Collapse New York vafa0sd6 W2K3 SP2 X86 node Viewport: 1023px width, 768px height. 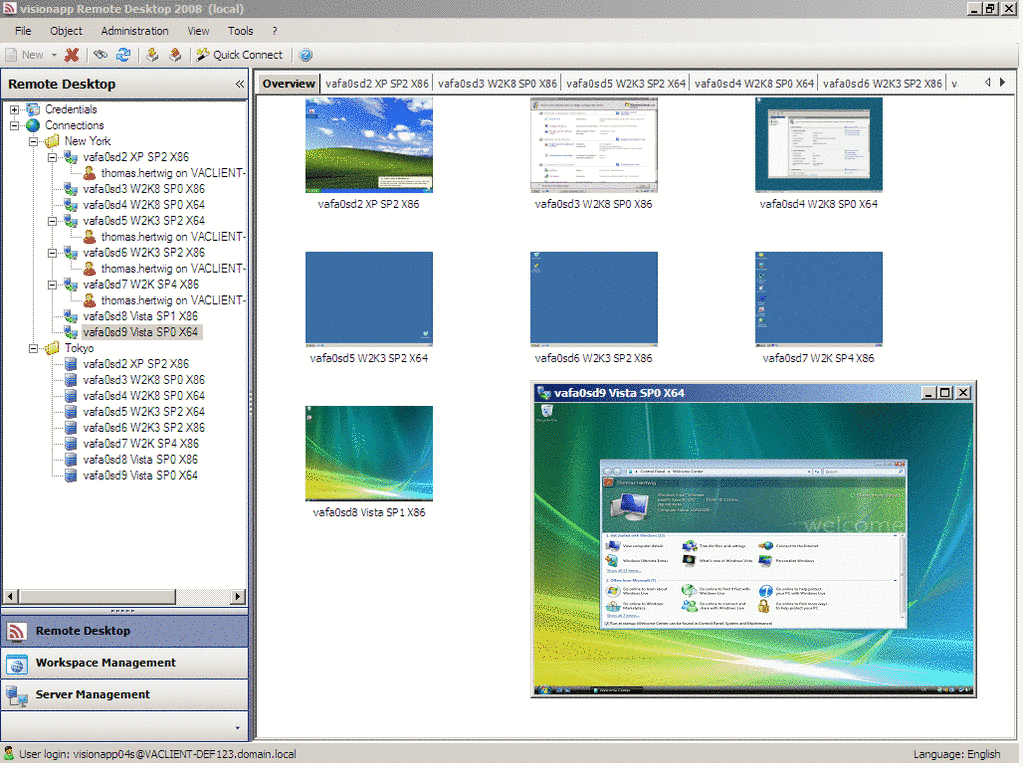(52, 253)
